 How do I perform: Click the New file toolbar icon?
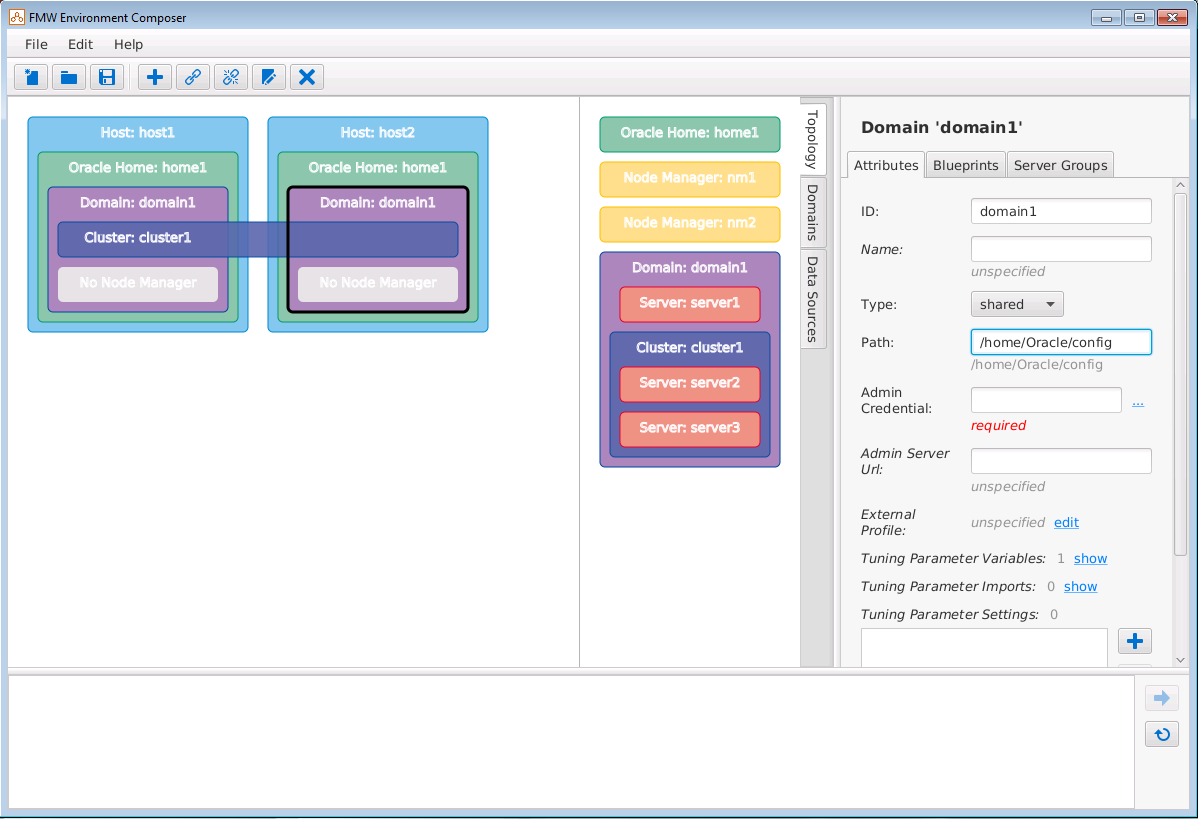tap(31, 77)
